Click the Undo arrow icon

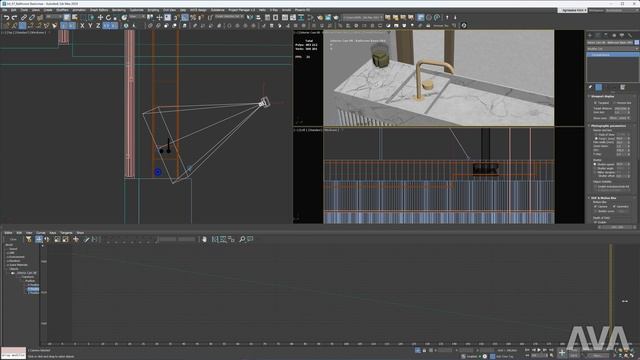click(x=6, y=18)
